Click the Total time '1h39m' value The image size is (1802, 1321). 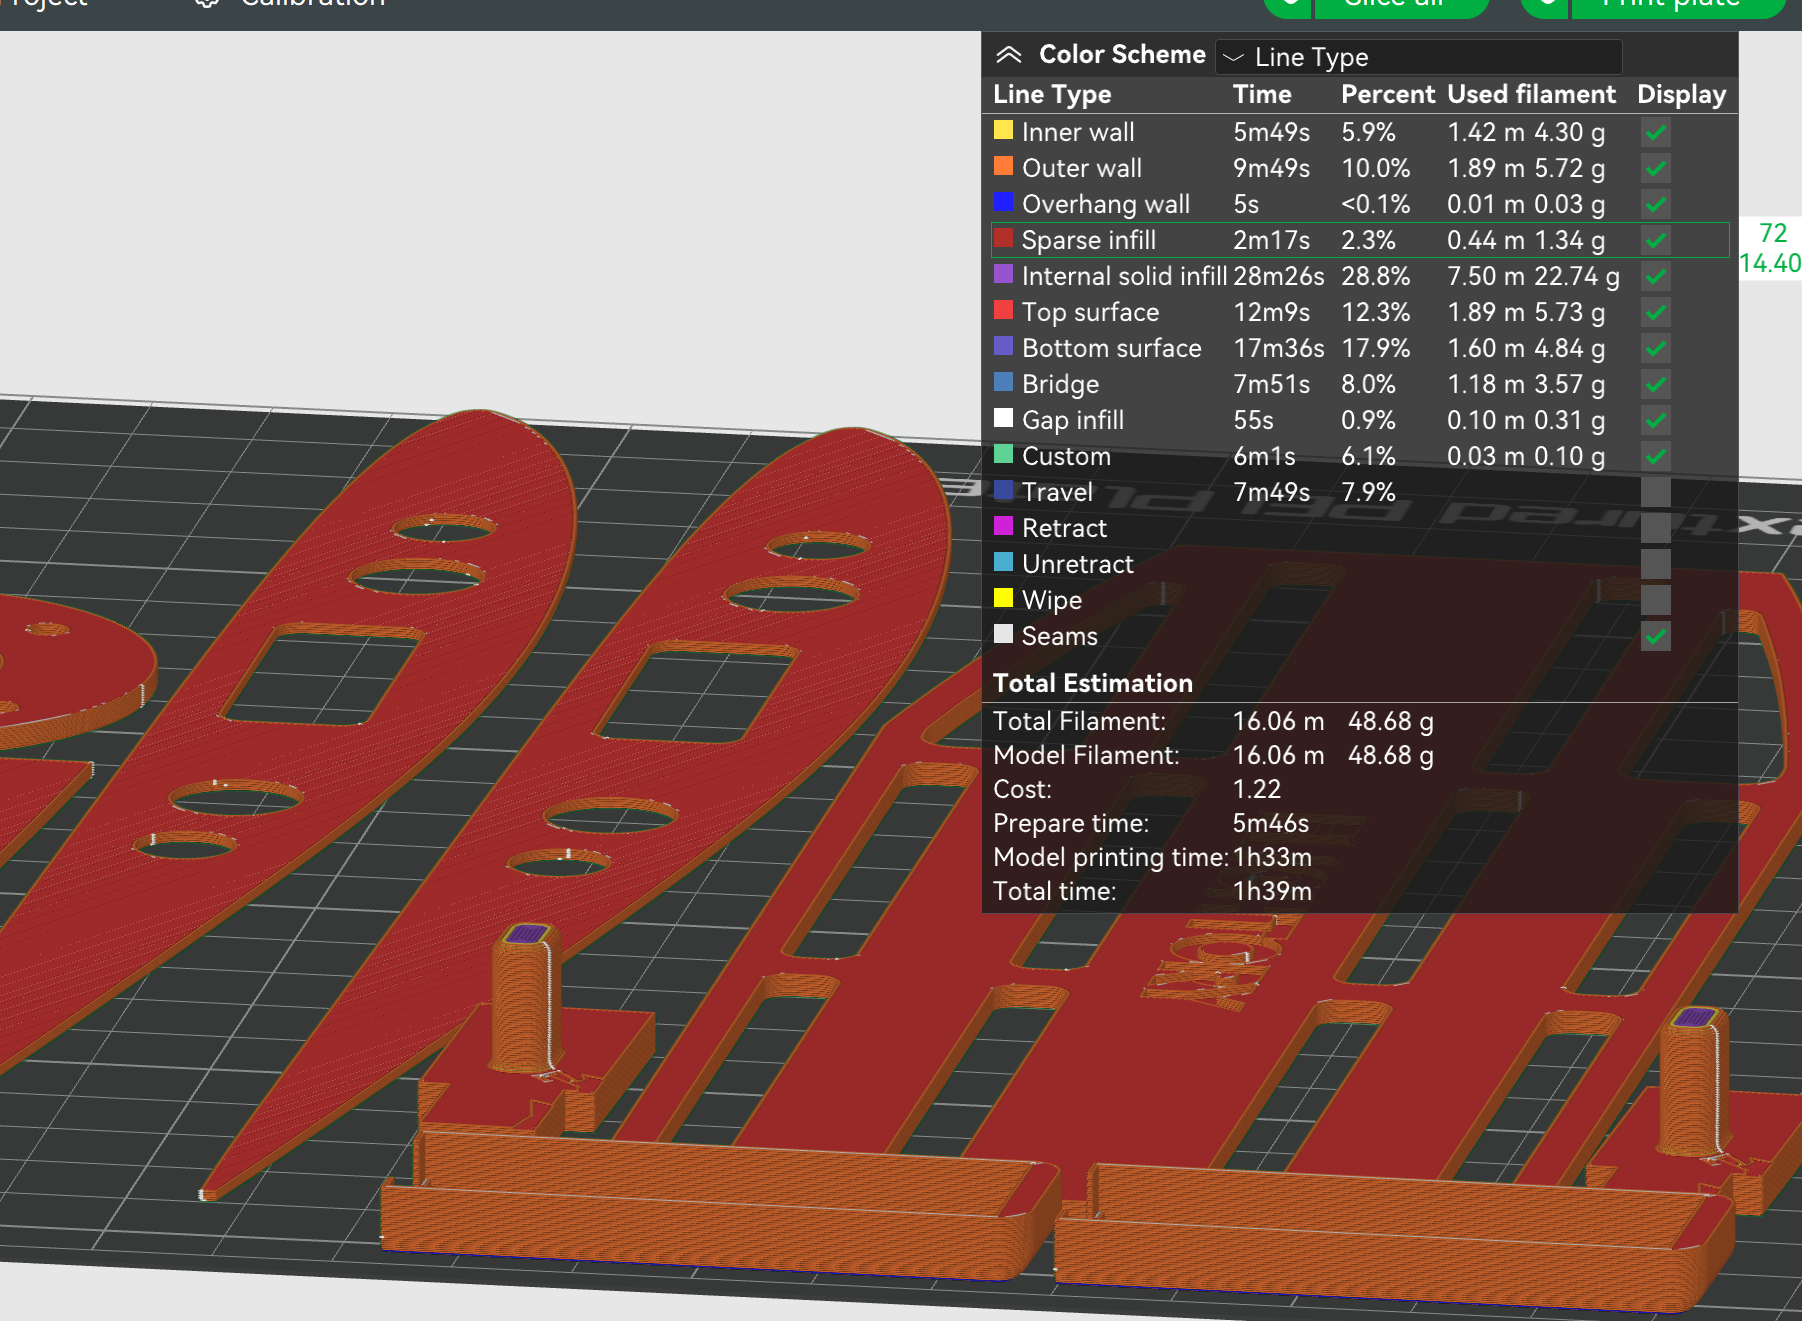pos(1272,891)
